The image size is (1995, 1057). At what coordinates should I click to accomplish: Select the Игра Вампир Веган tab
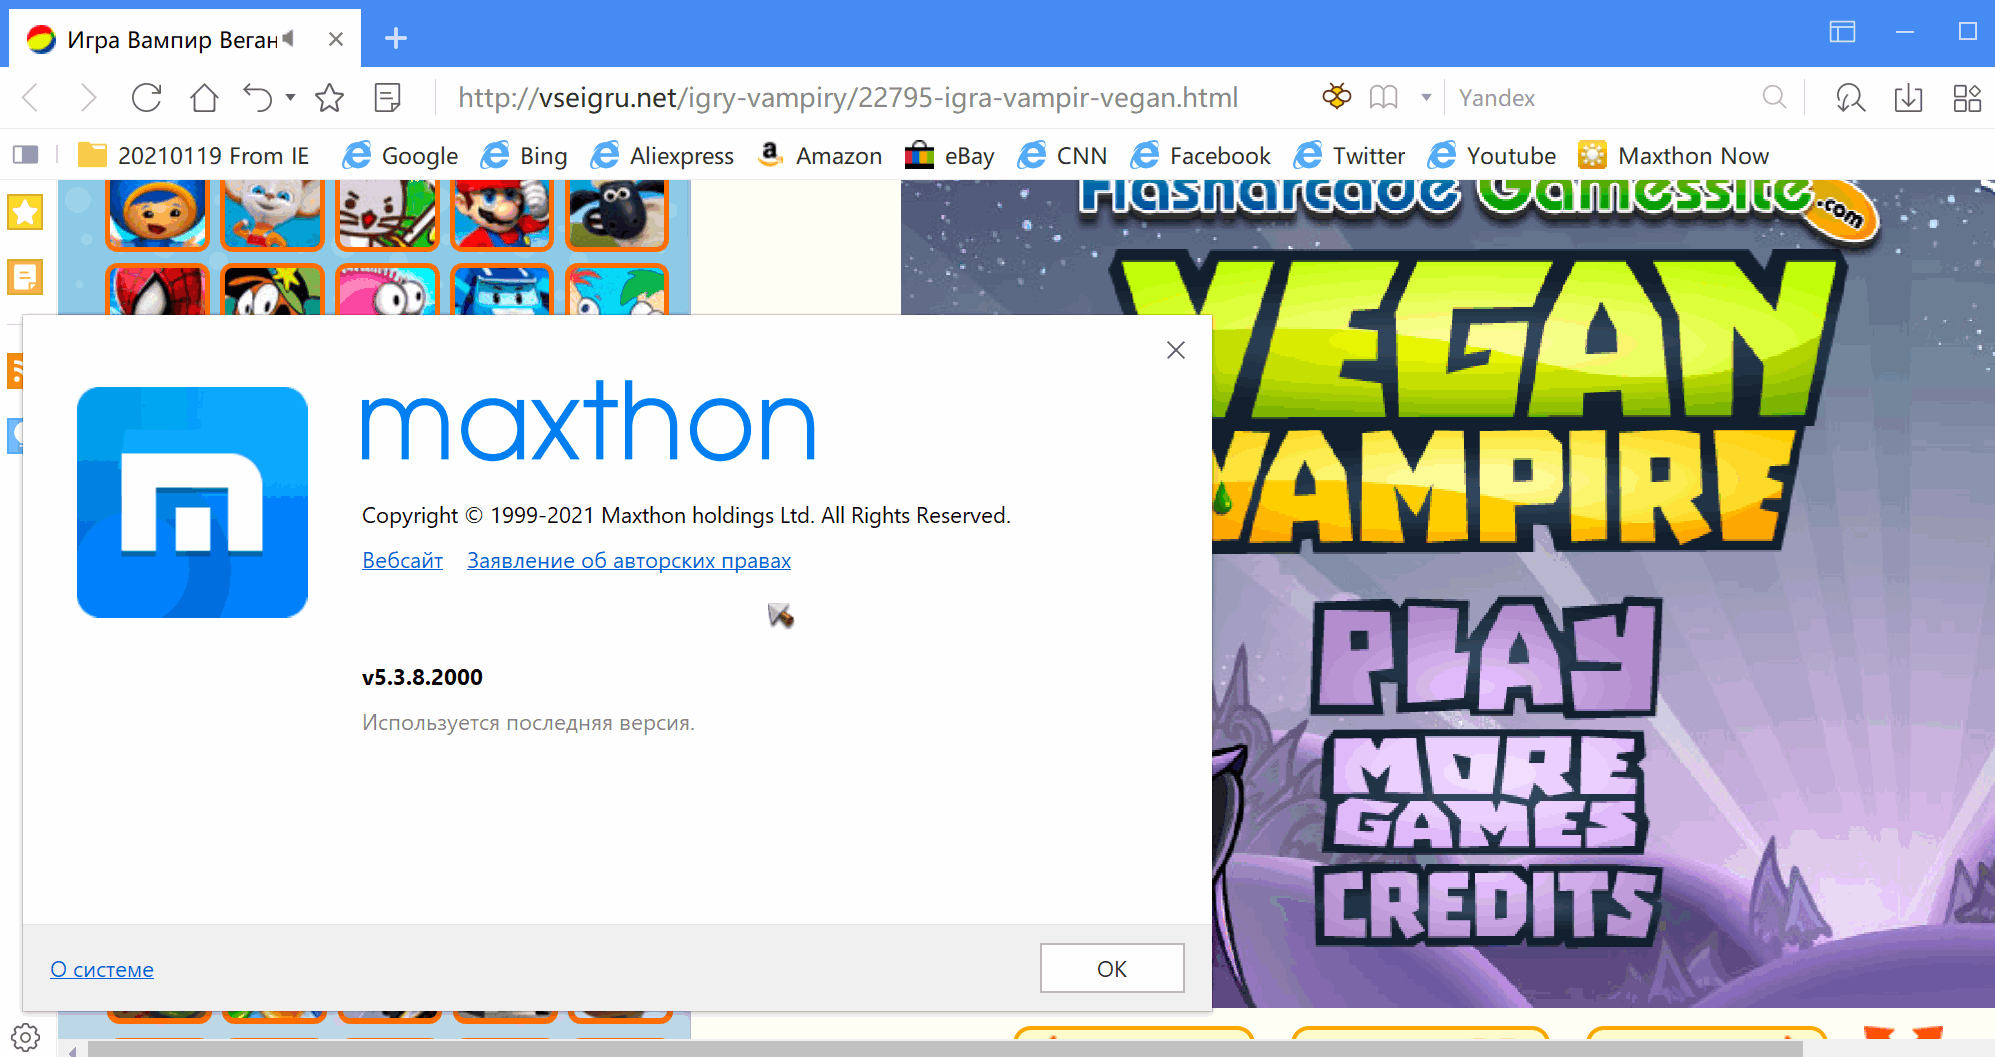pos(170,40)
